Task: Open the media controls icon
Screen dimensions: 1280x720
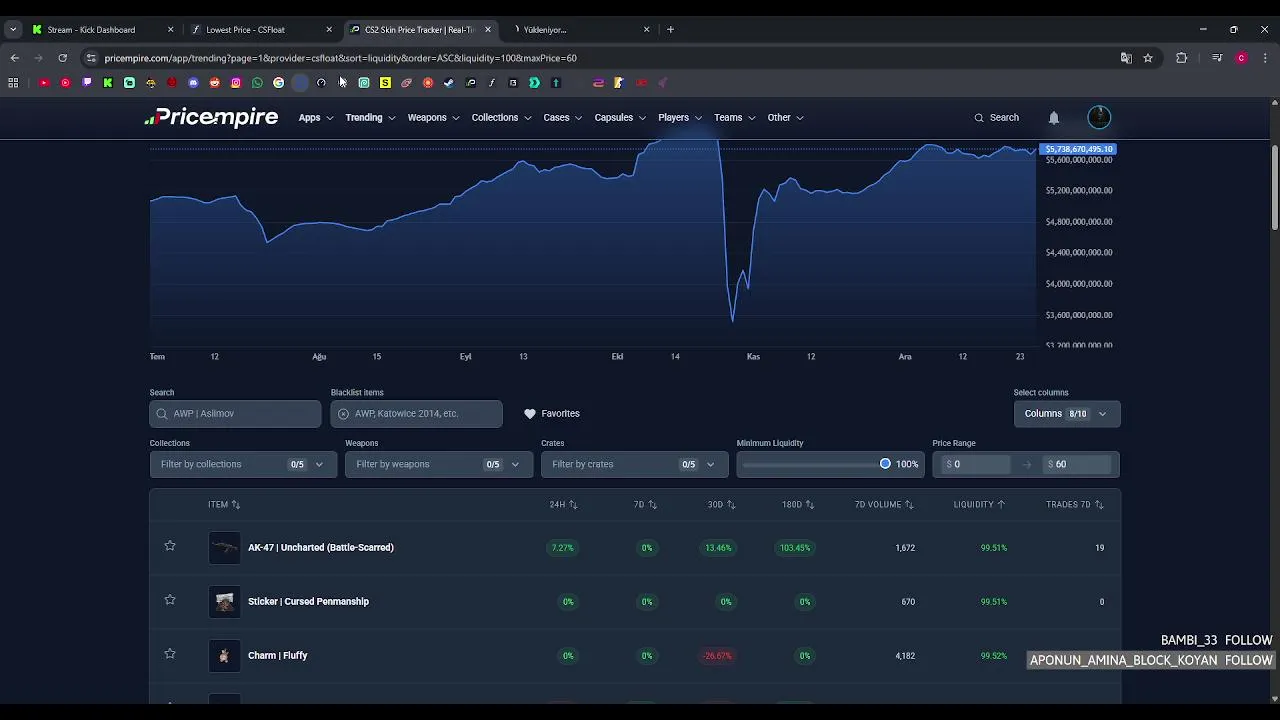Action: click(x=1217, y=58)
